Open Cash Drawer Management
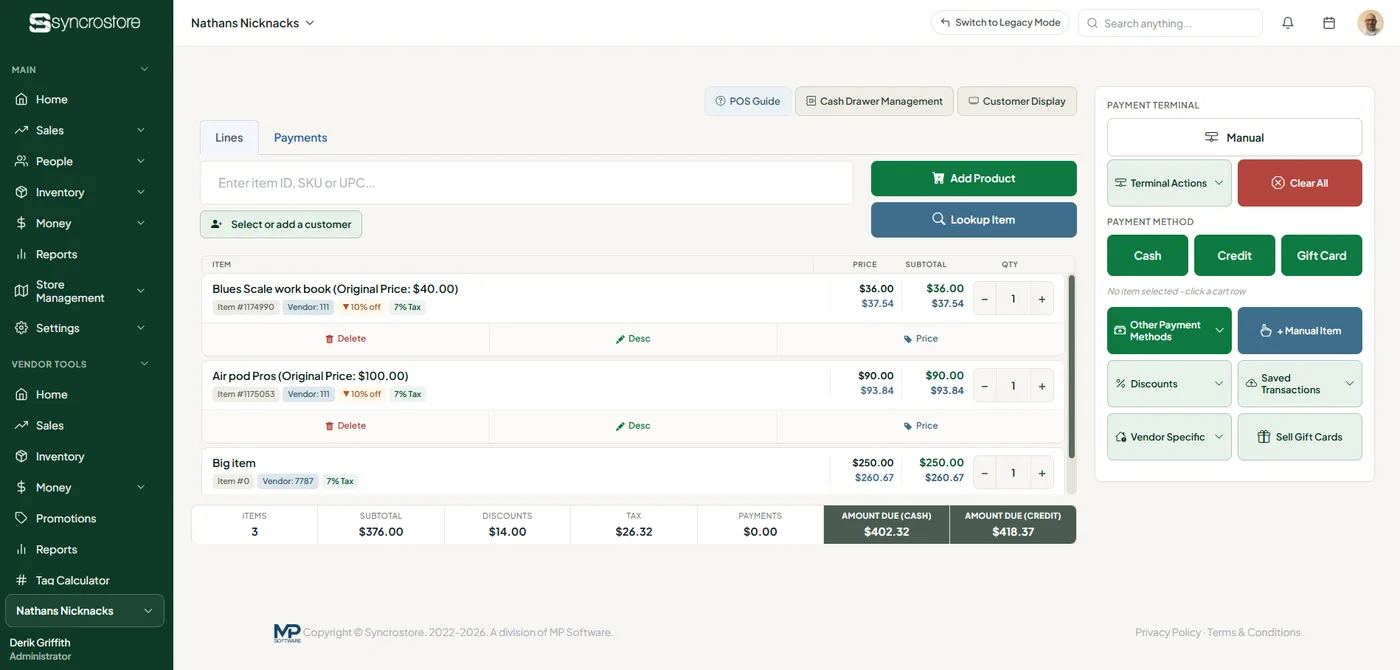Screen dimensions: 1400x670 [x=874, y=101]
